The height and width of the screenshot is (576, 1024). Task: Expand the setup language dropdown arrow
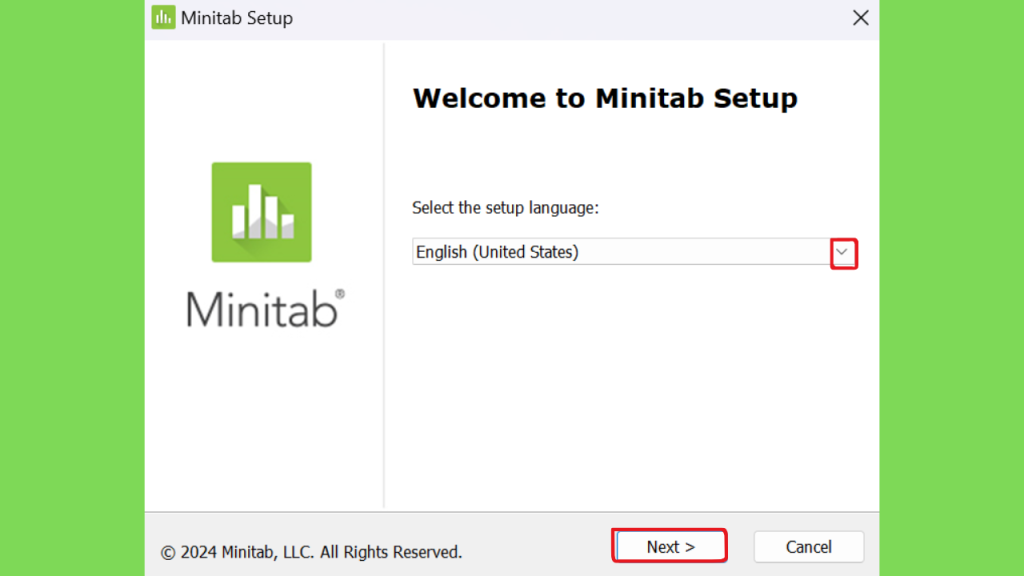[842, 253]
